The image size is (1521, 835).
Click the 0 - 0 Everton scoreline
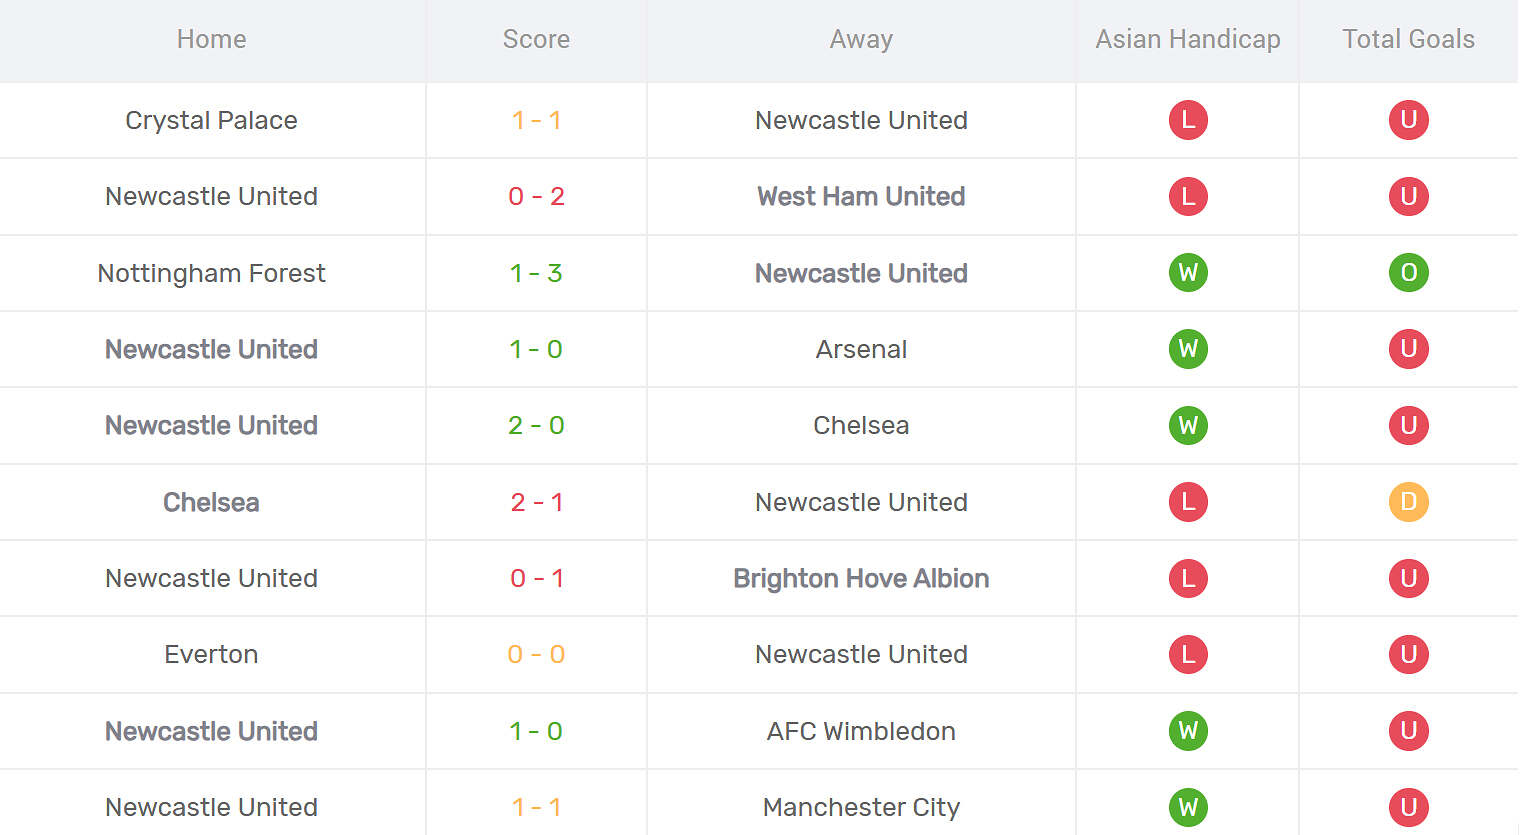(536, 654)
